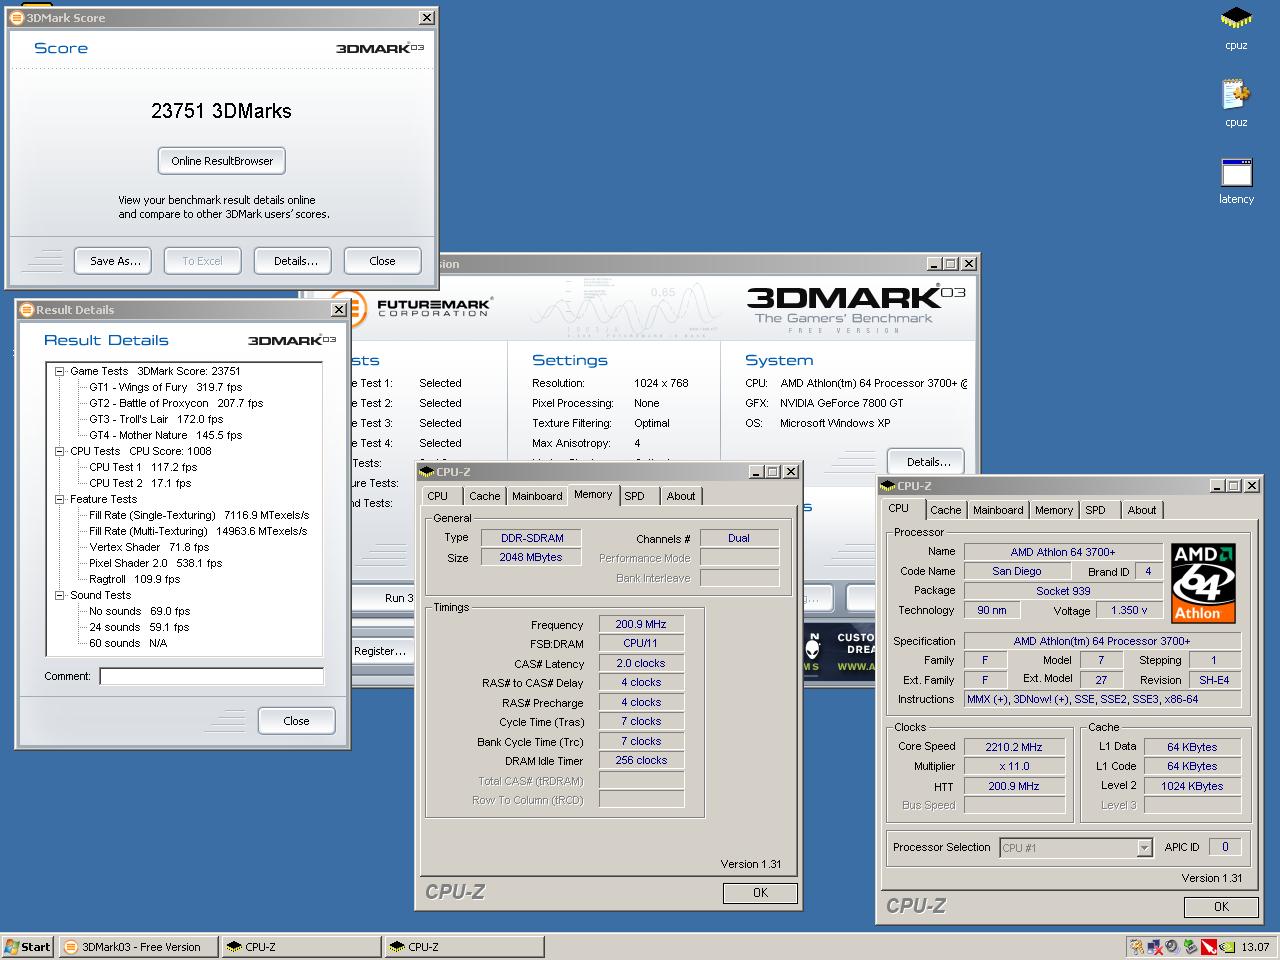Click System Details... button in 3DMark03 window
This screenshot has width=1280, height=960.
(927, 462)
